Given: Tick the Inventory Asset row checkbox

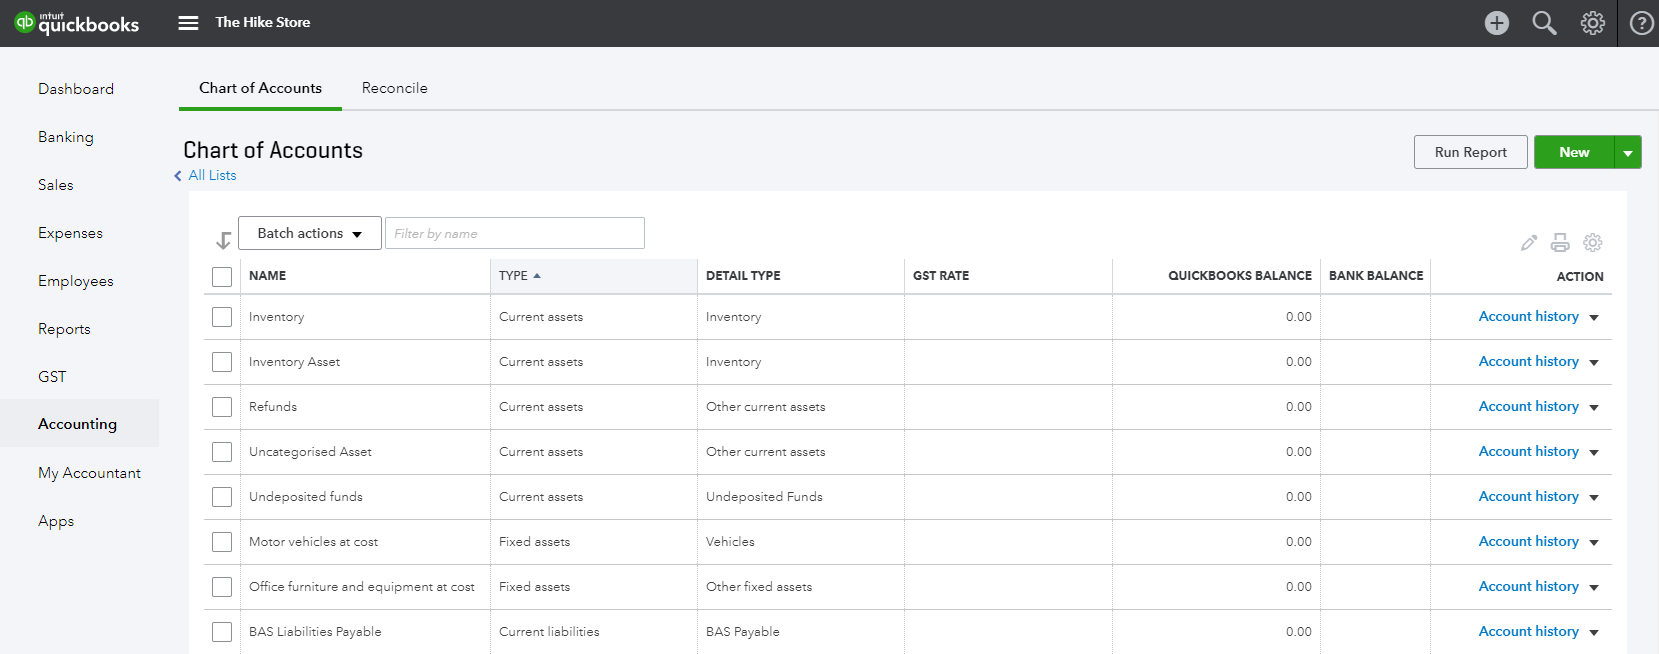Looking at the screenshot, I should [222, 362].
